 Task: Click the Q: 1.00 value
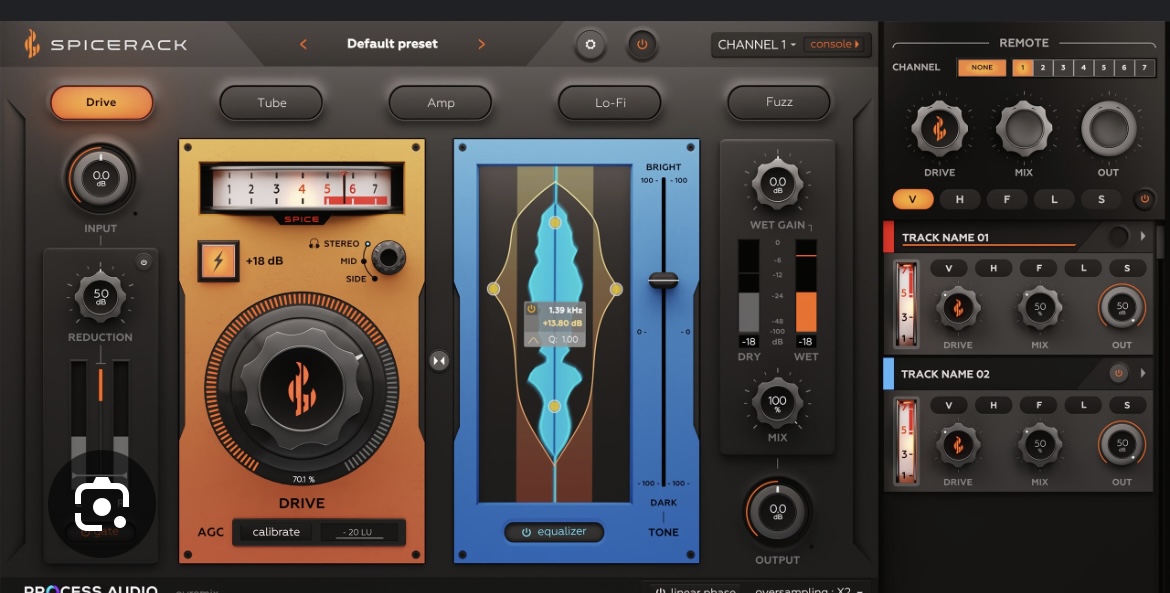point(563,339)
